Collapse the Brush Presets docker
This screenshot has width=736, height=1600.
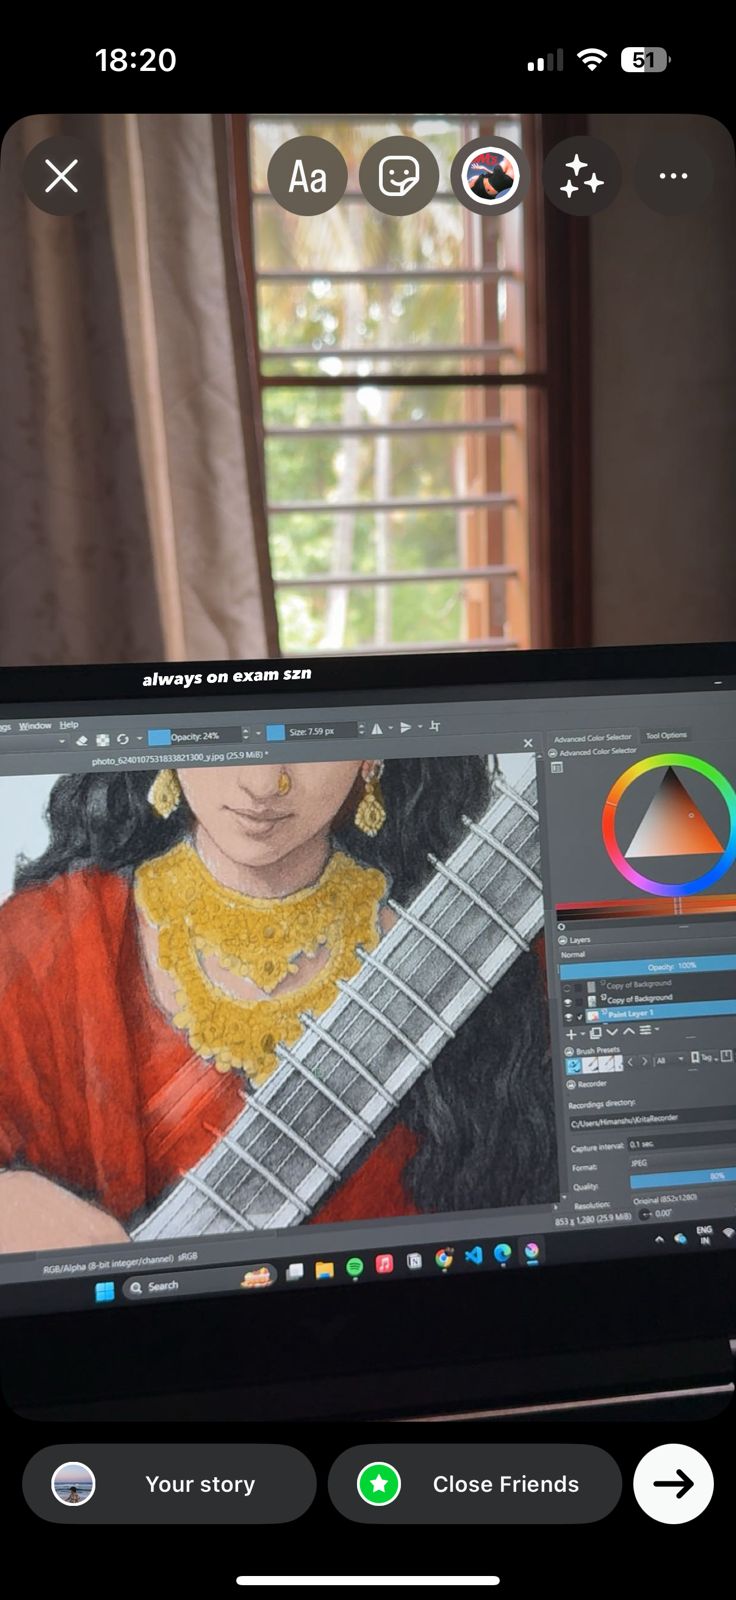[568, 1052]
